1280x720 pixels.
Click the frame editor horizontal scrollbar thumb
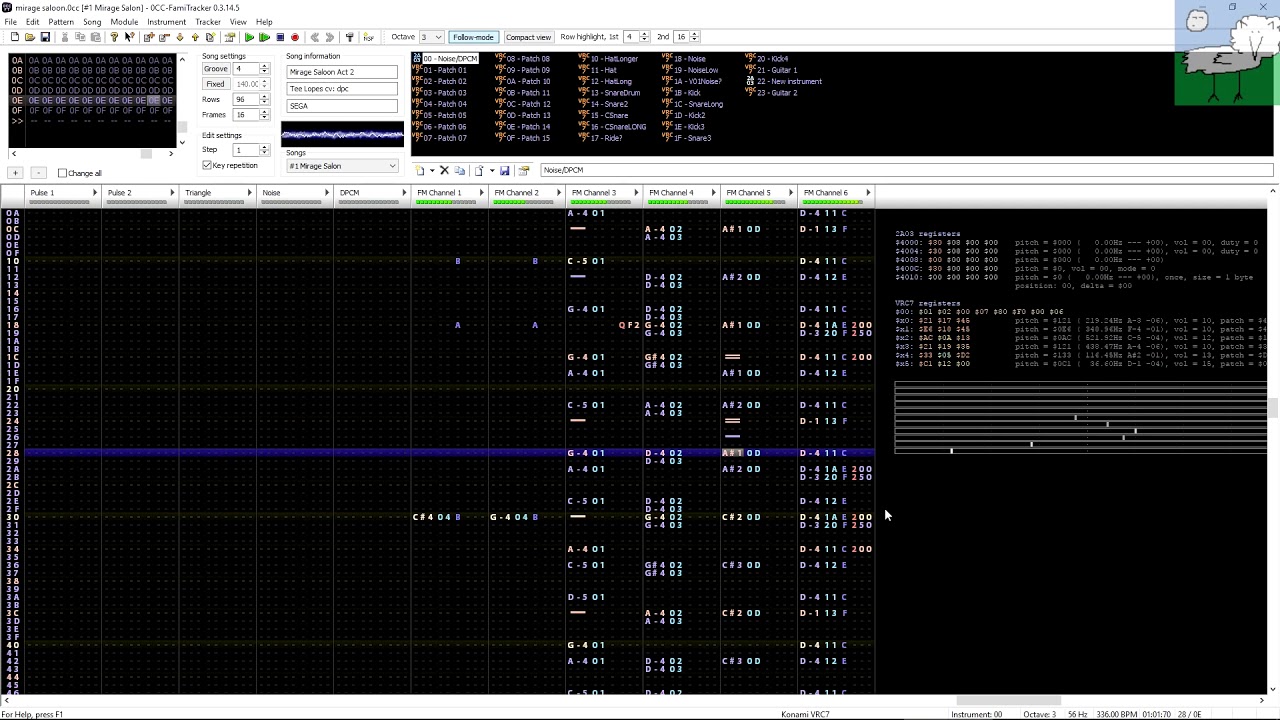[146, 153]
